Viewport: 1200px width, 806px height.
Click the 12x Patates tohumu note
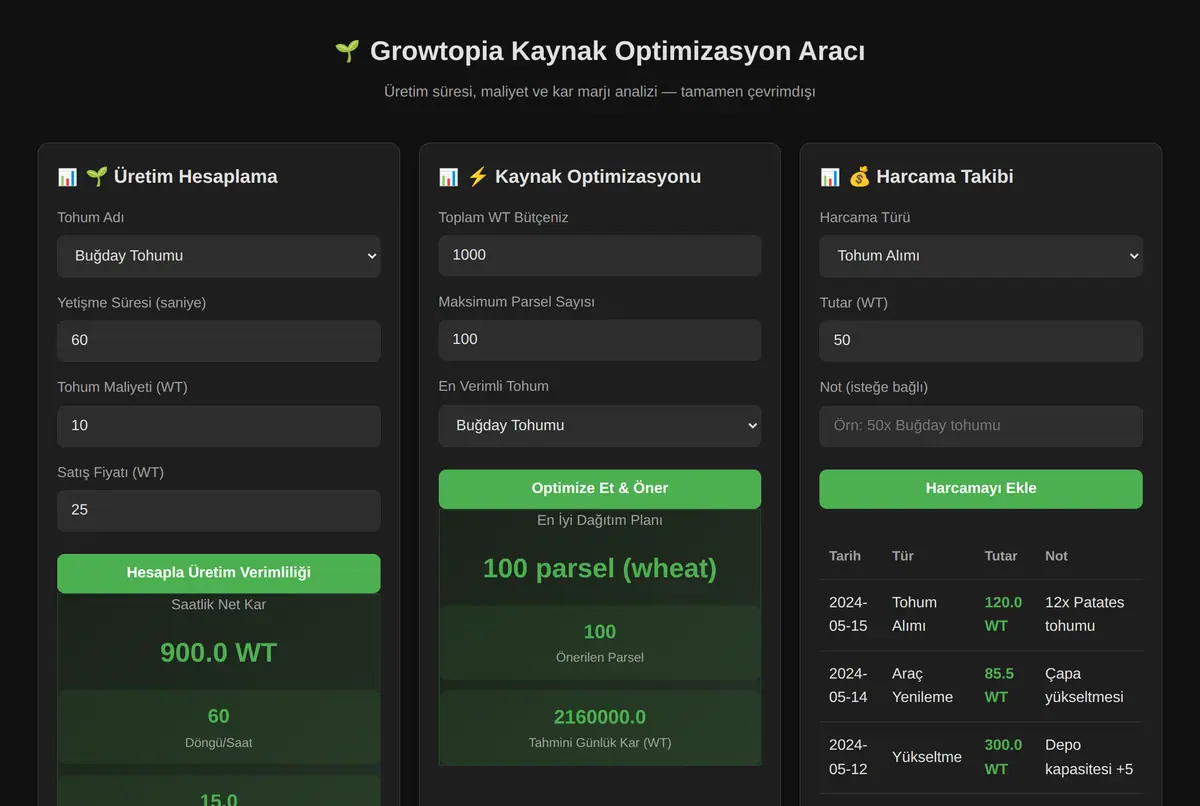[1085, 614]
